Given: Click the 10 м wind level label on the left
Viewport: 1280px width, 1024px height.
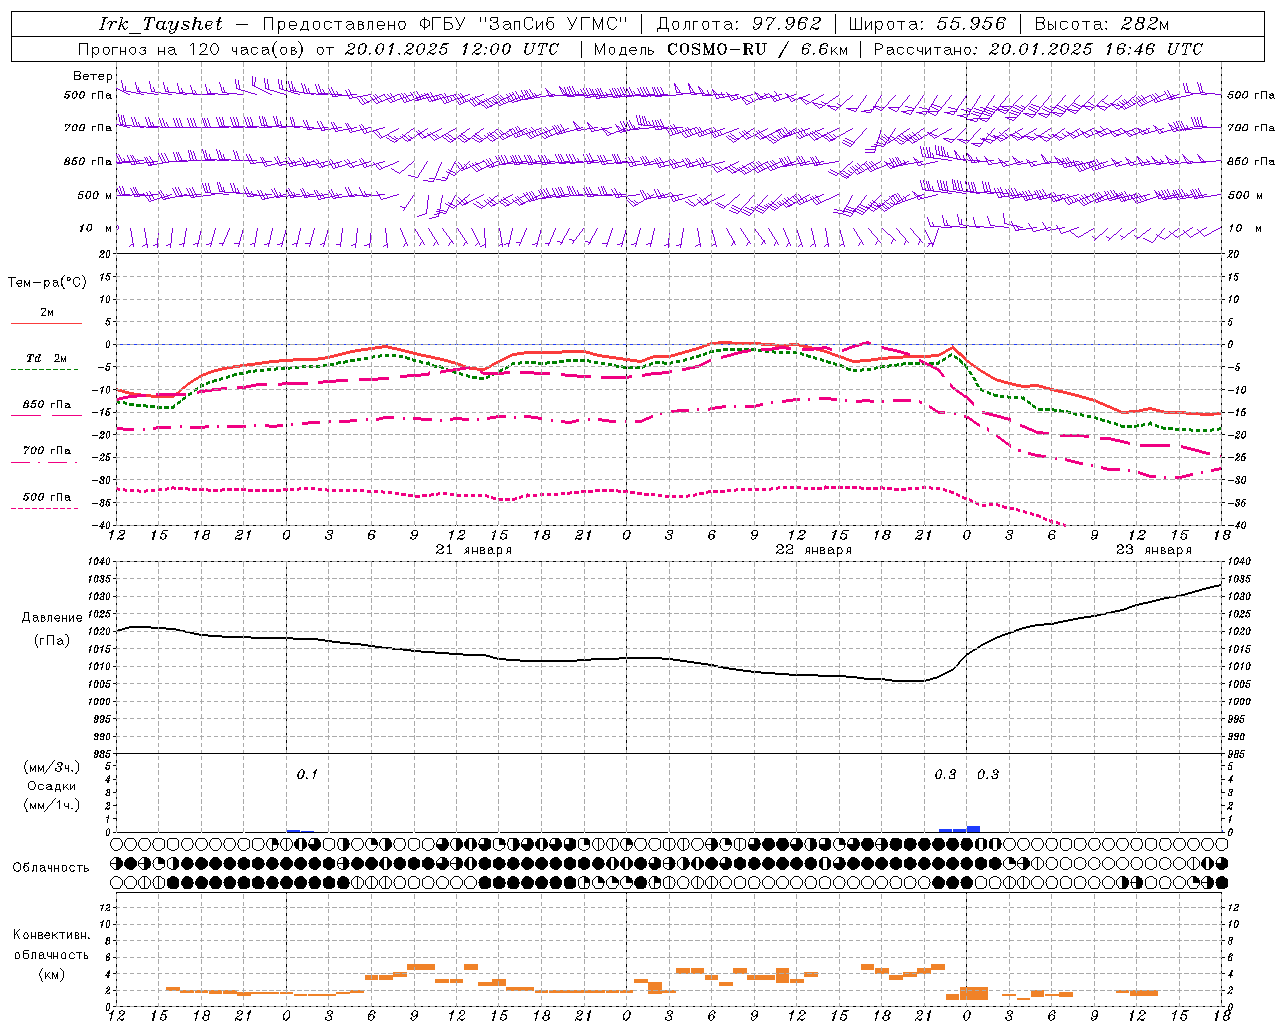Looking at the screenshot, I should pyautogui.click(x=95, y=228).
